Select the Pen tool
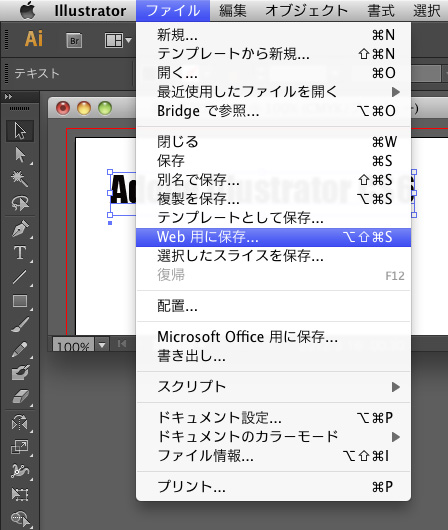 (x=20, y=229)
